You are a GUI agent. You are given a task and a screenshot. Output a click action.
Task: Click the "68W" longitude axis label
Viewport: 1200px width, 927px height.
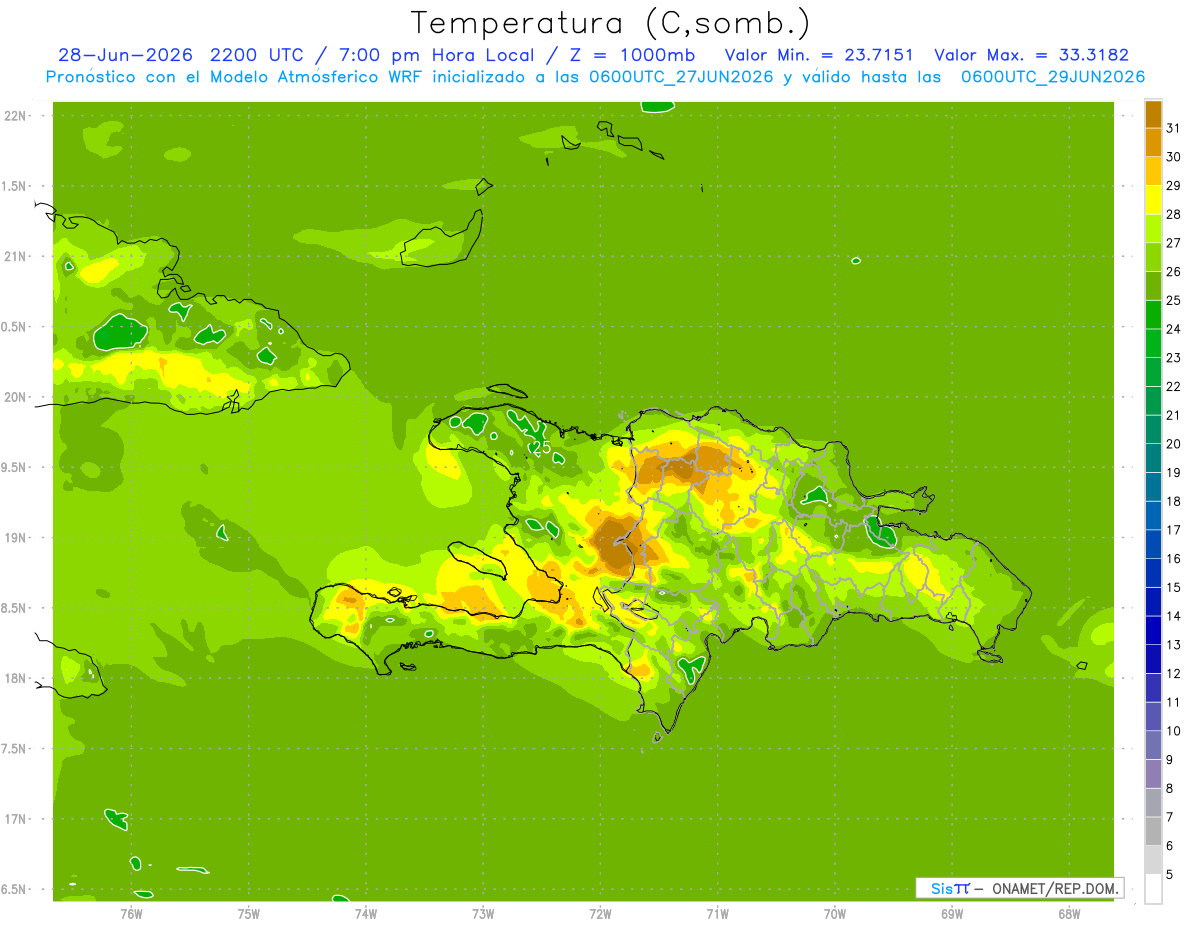(x=1068, y=914)
